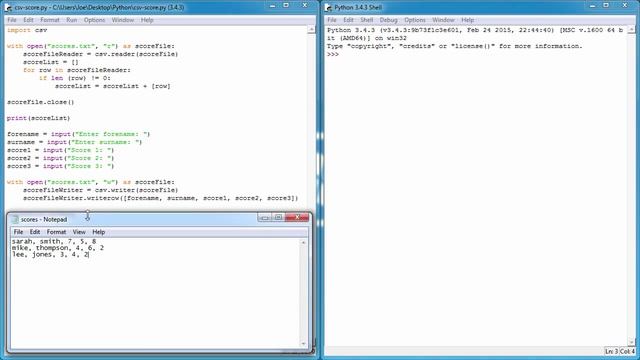The height and width of the screenshot is (360, 640).
Task: Close the scores Notepad window
Action: pyautogui.click(x=297, y=217)
